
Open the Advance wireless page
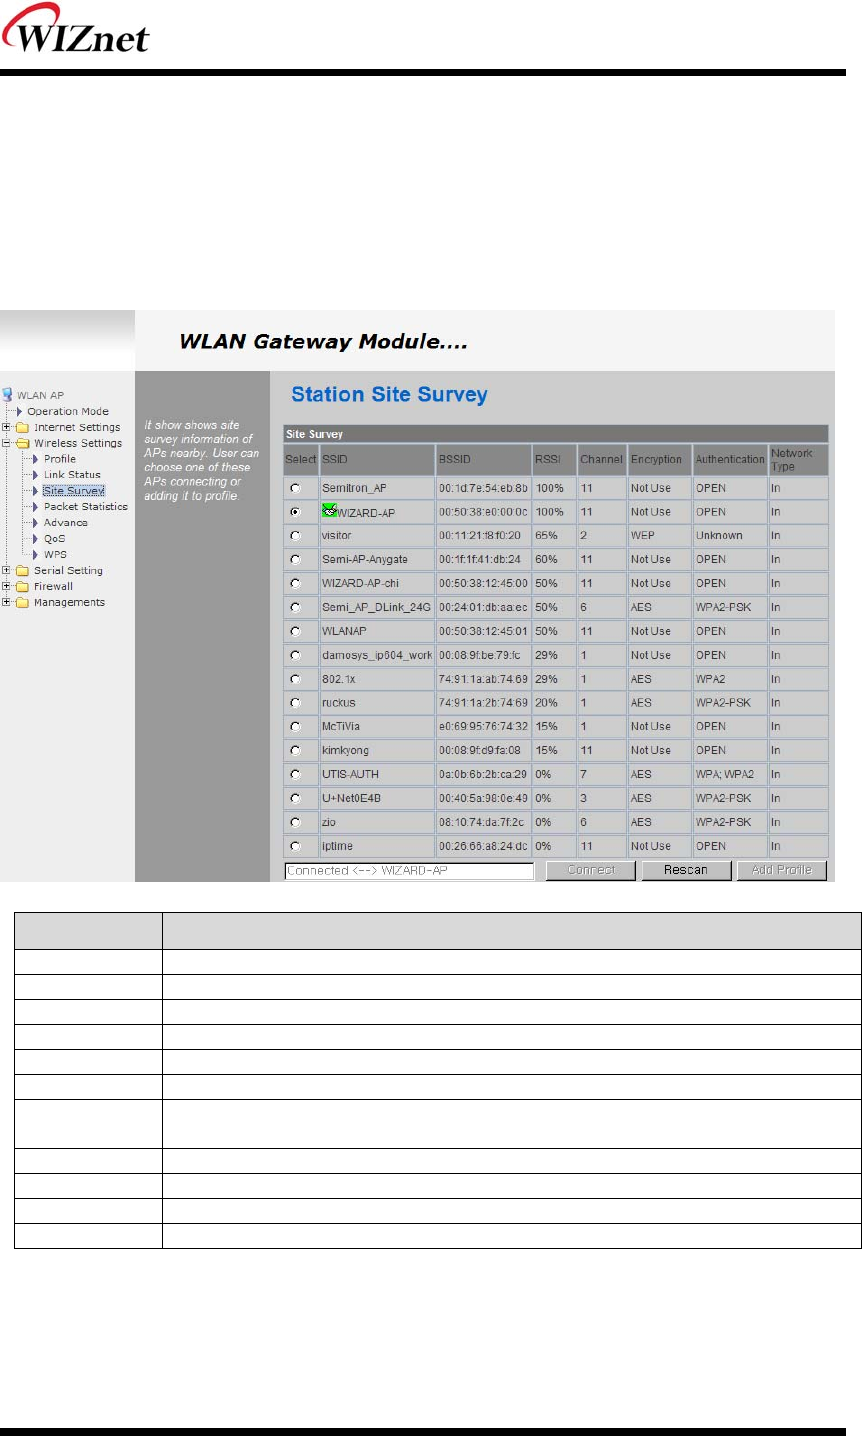tap(66, 523)
